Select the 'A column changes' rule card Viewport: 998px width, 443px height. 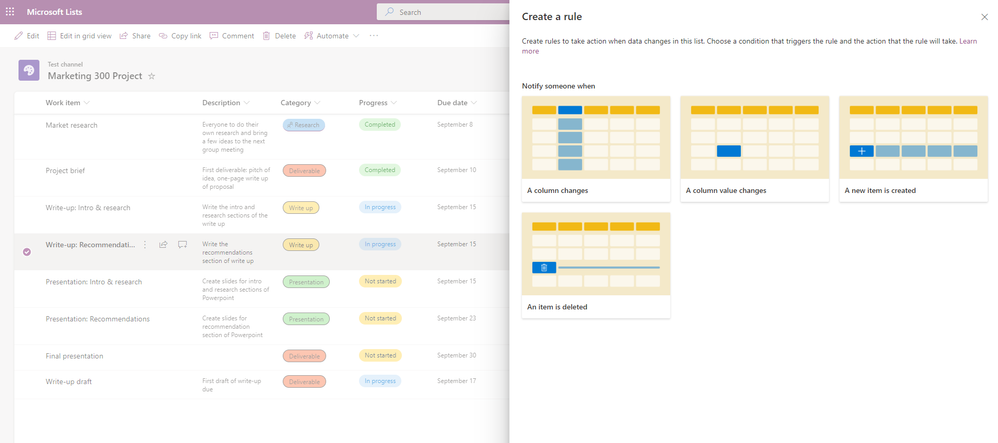[596, 148]
